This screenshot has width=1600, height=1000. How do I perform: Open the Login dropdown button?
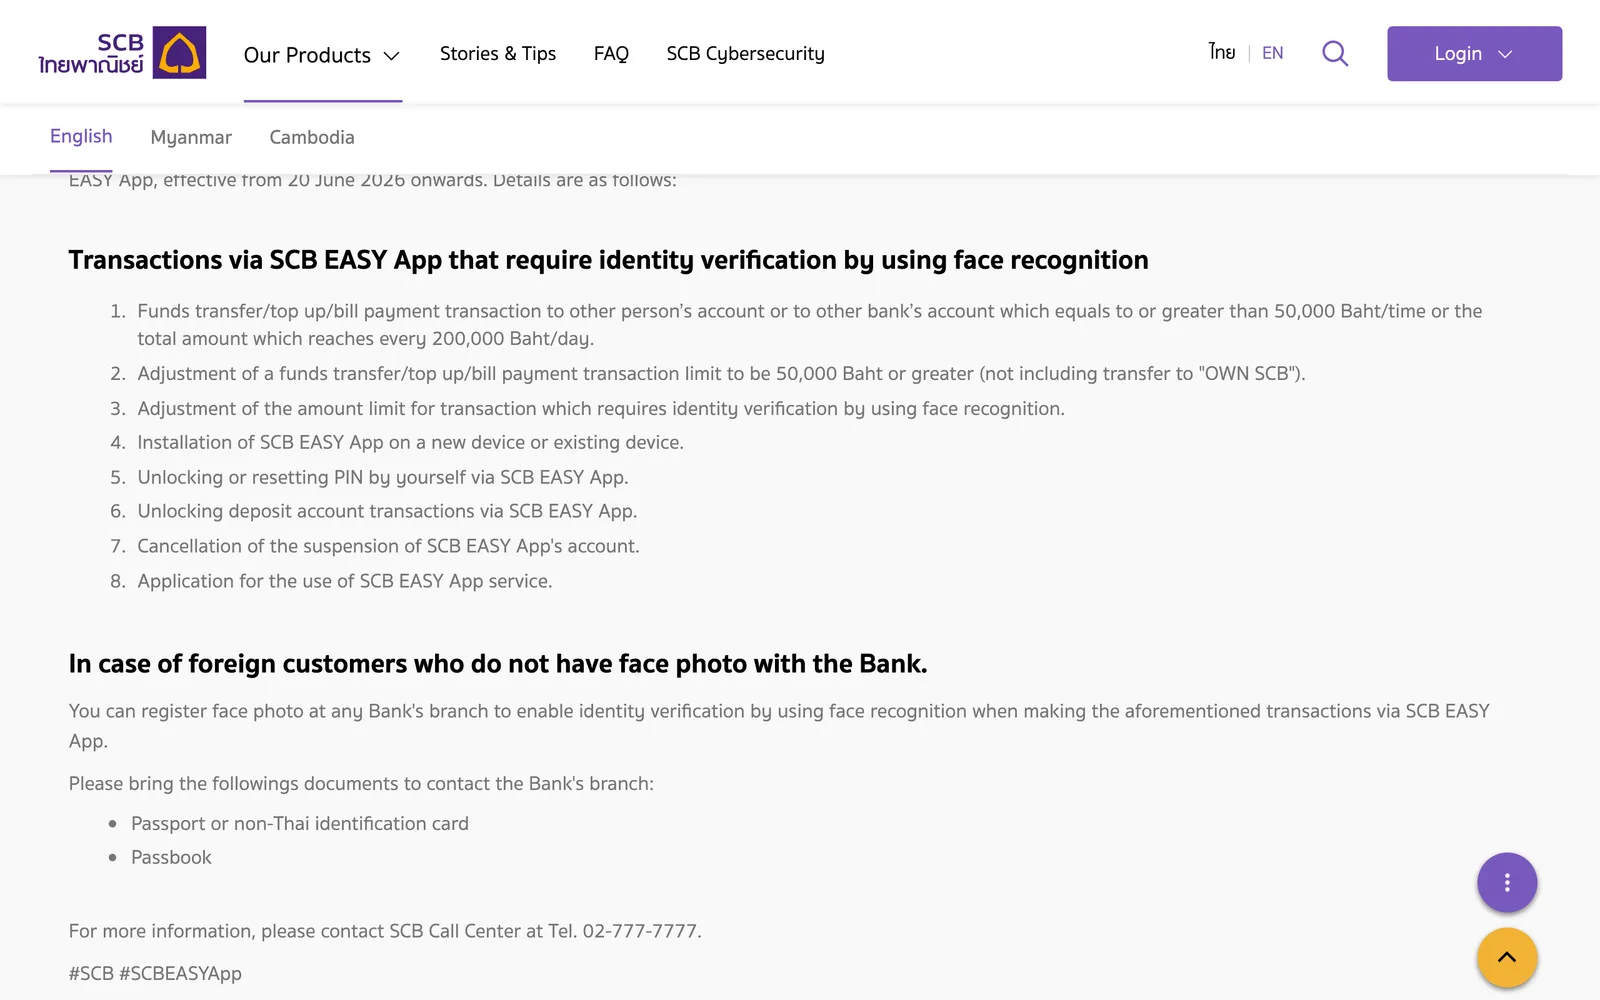pyautogui.click(x=1474, y=54)
